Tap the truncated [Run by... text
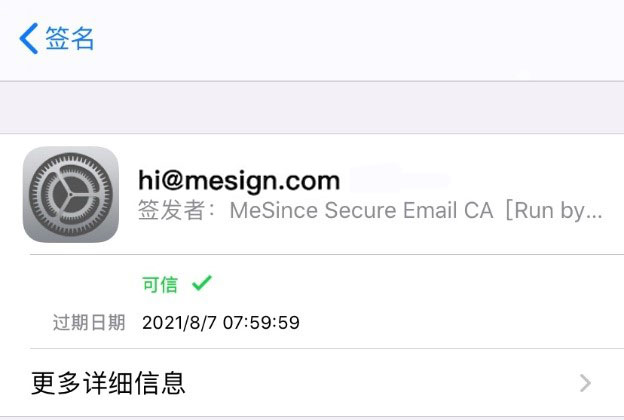Screen dimensions: 624x420 [x=553, y=210]
